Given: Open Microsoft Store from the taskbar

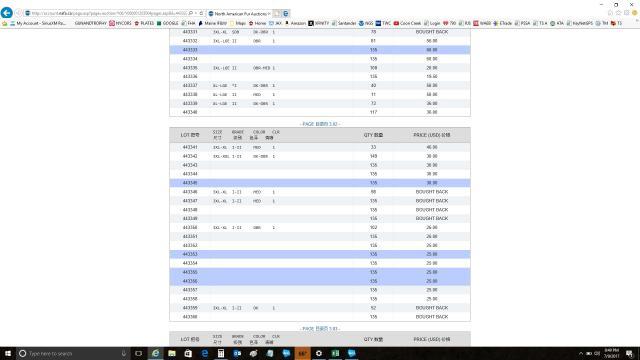Looking at the screenshot, I should pos(188,353).
